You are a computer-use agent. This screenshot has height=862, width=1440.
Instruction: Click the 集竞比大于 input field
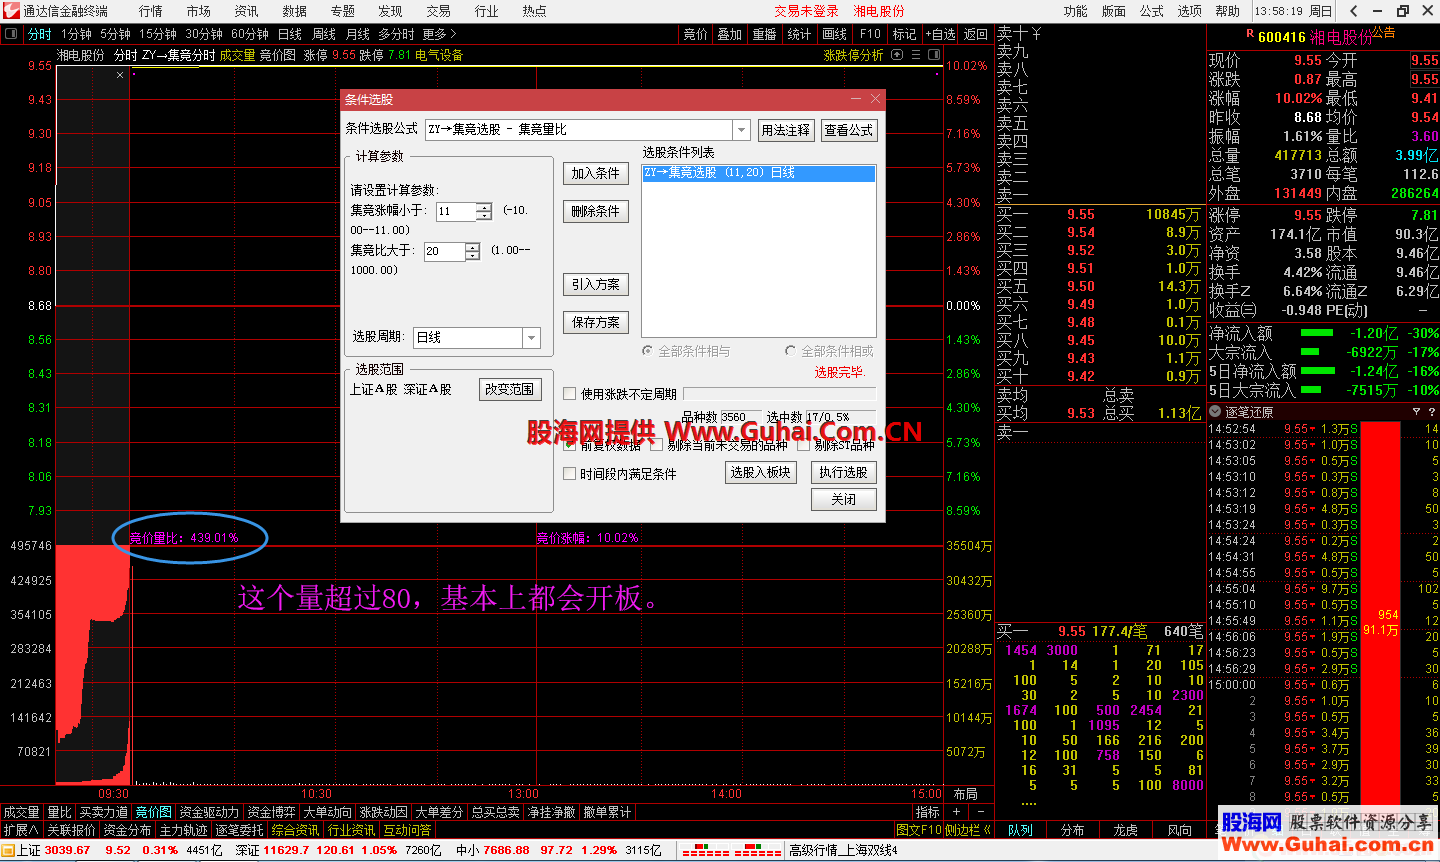pyautogui.click(x=444, y=251)
